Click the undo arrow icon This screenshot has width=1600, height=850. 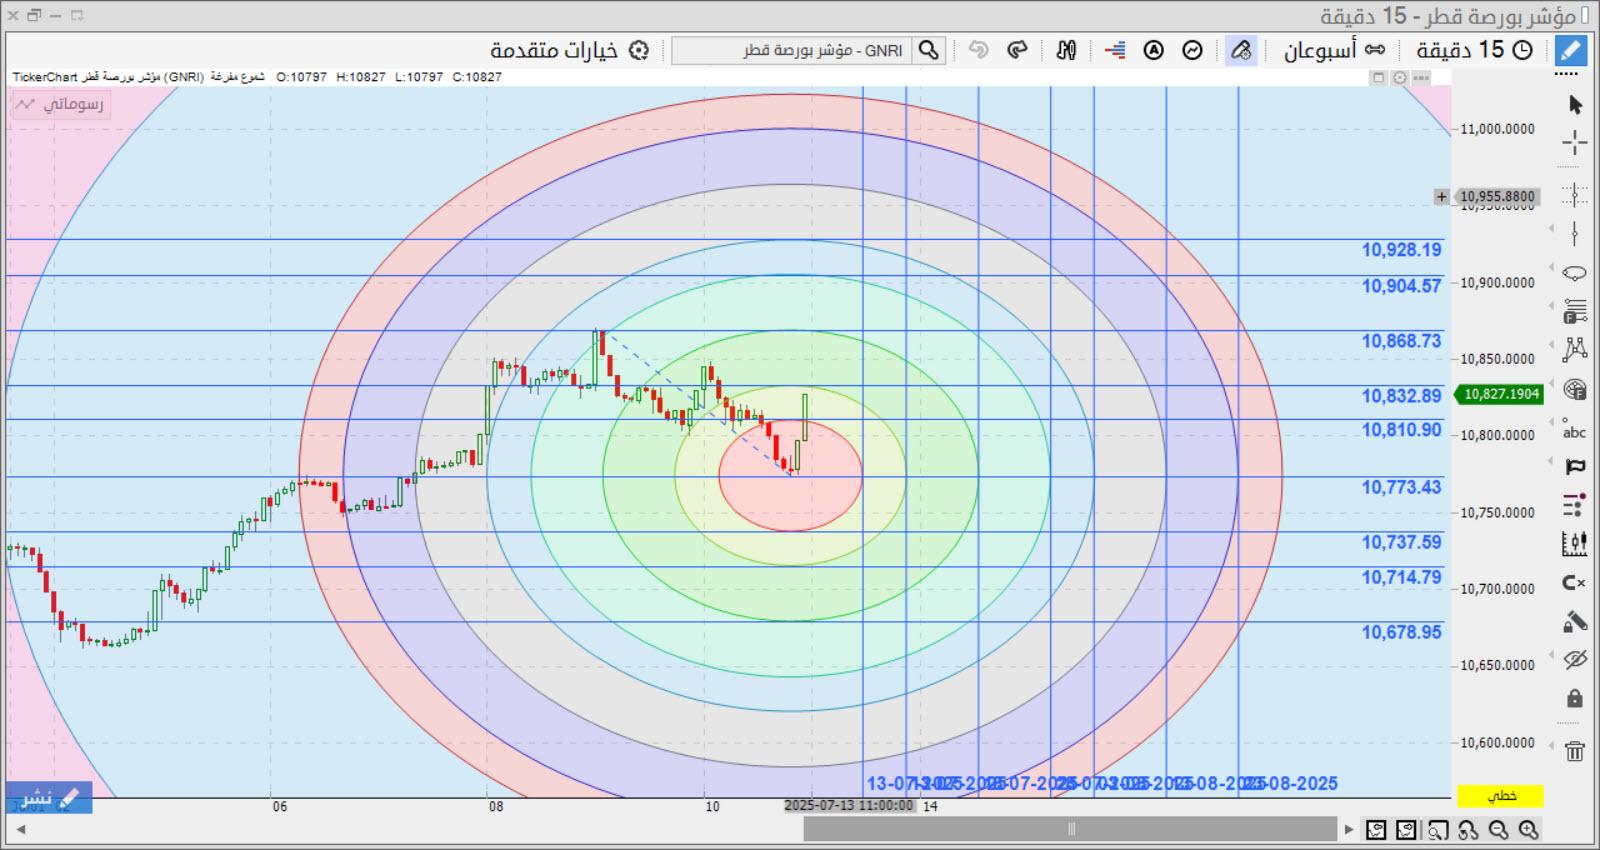coord(978,50)
